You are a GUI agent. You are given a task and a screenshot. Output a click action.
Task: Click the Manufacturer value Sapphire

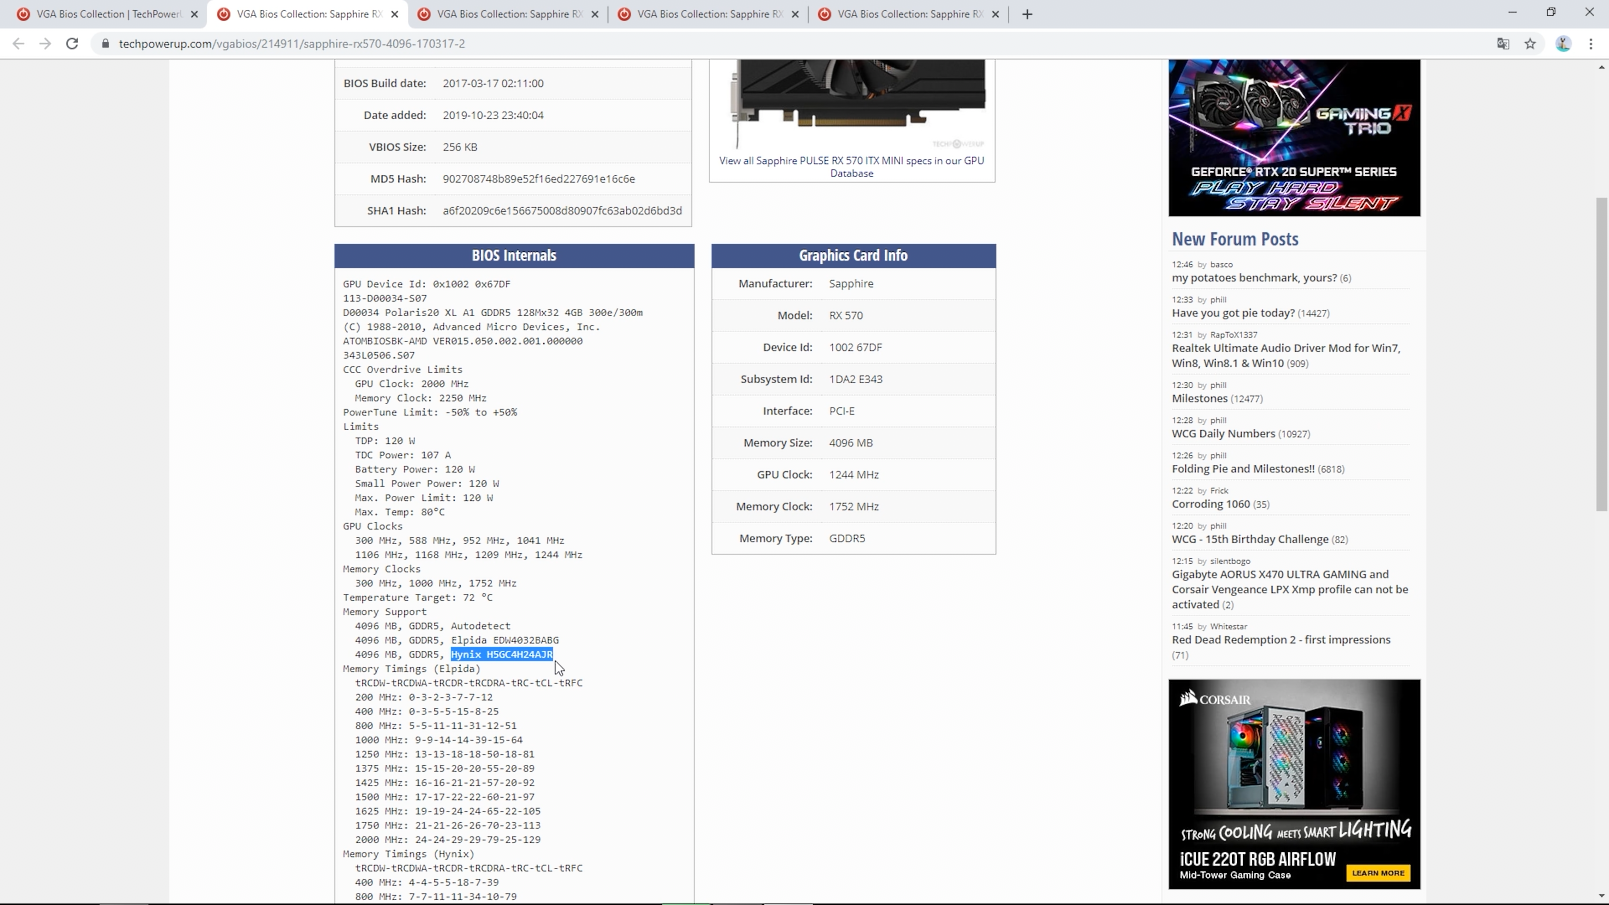tap(851, 284)
